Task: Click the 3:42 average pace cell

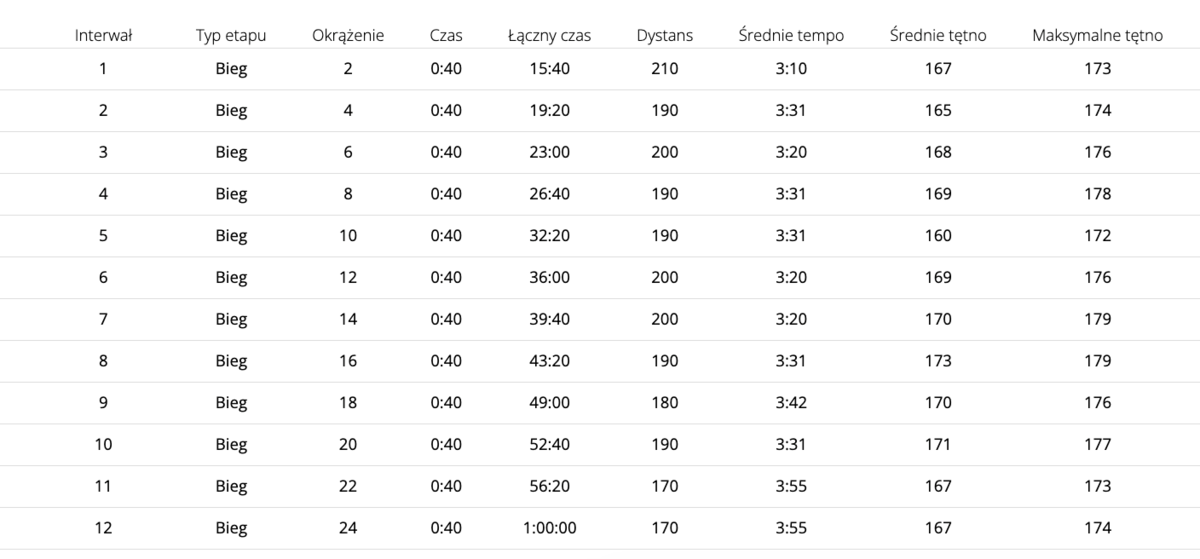Action: 791,402
